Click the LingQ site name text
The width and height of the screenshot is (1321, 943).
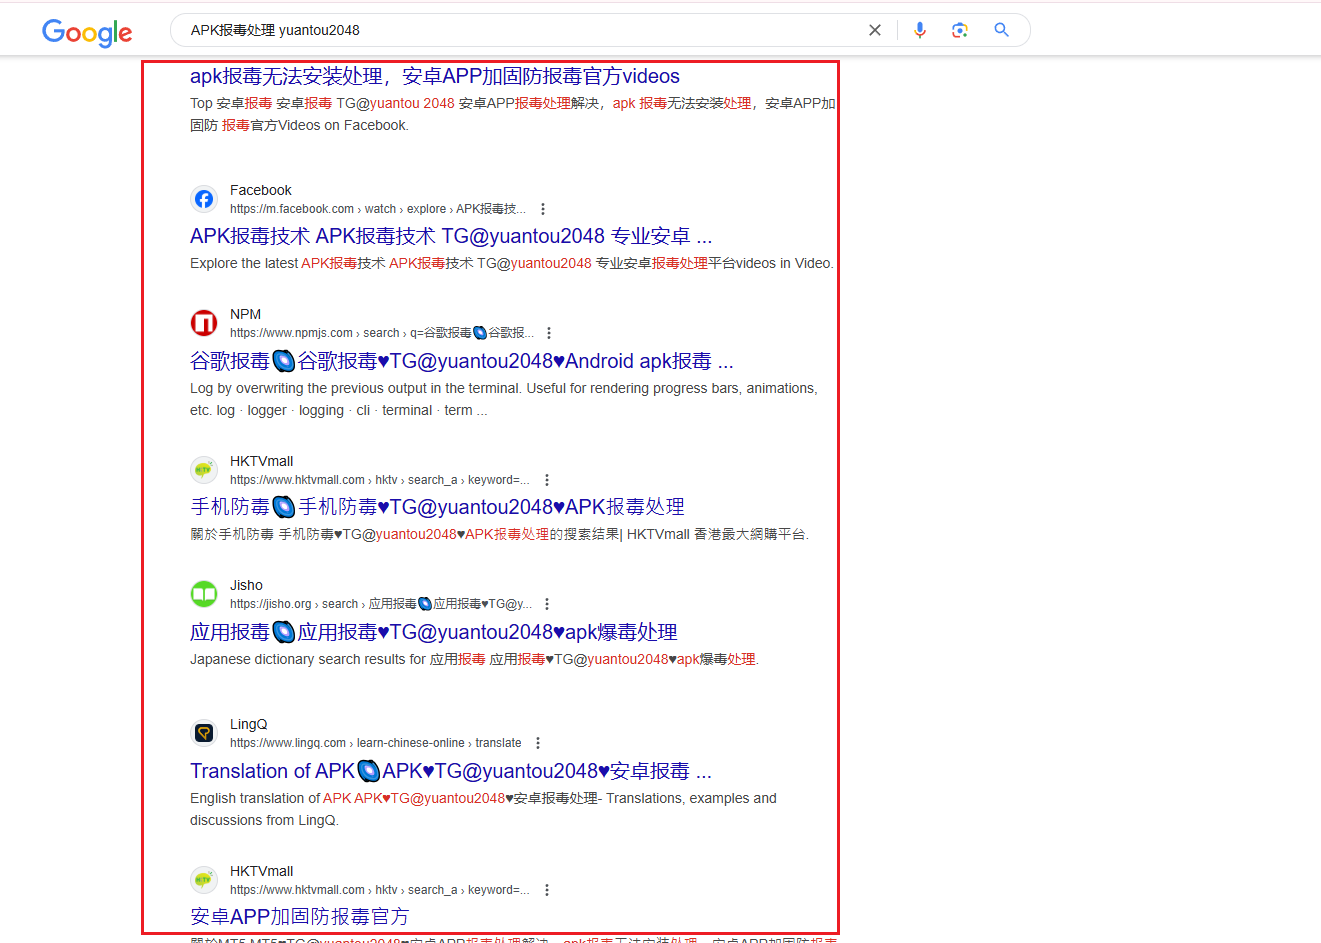(249, 724)
